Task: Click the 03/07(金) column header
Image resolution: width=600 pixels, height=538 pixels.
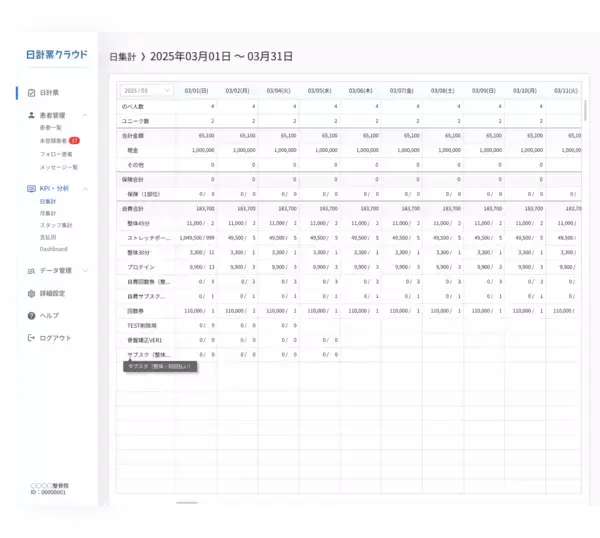Action: [x=401, y=91]
